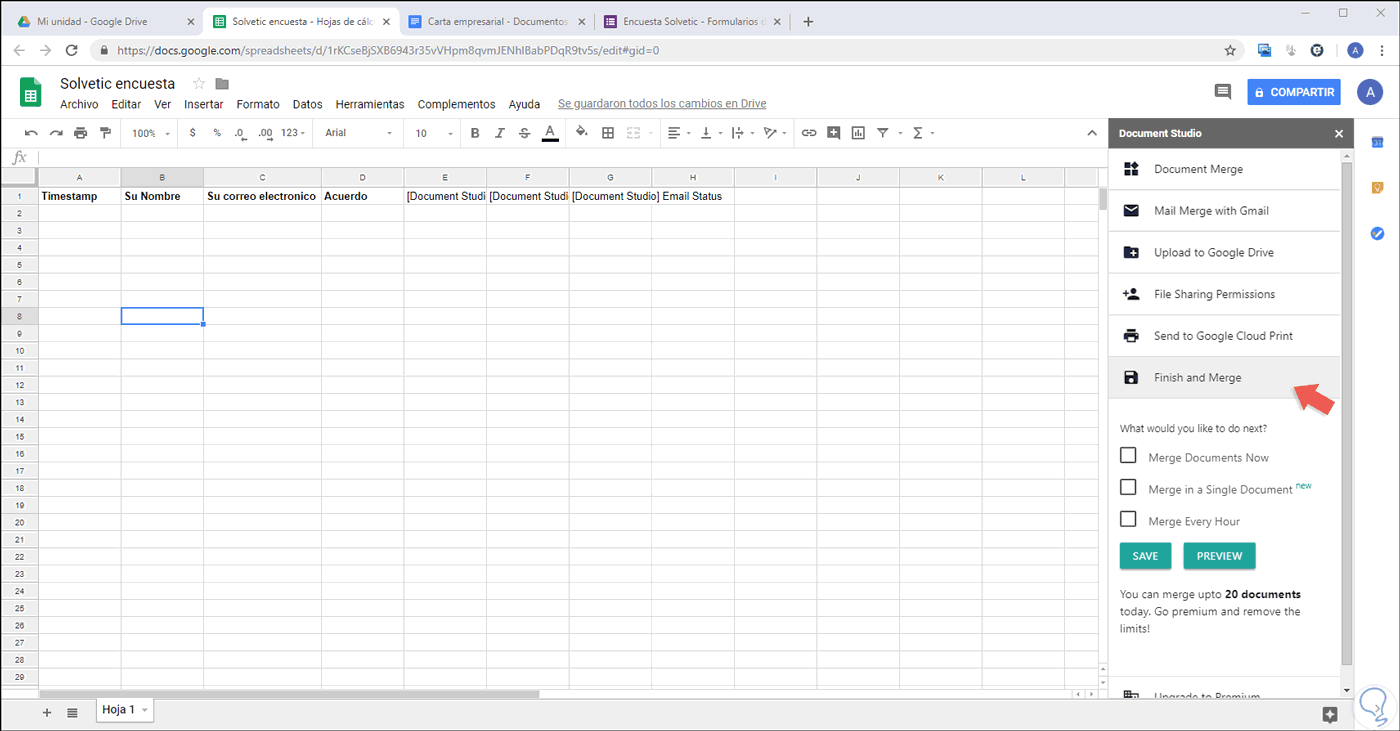Apply percent format to the cell
This screenshot has width=1400, height=731.
(x=217, y=133)
